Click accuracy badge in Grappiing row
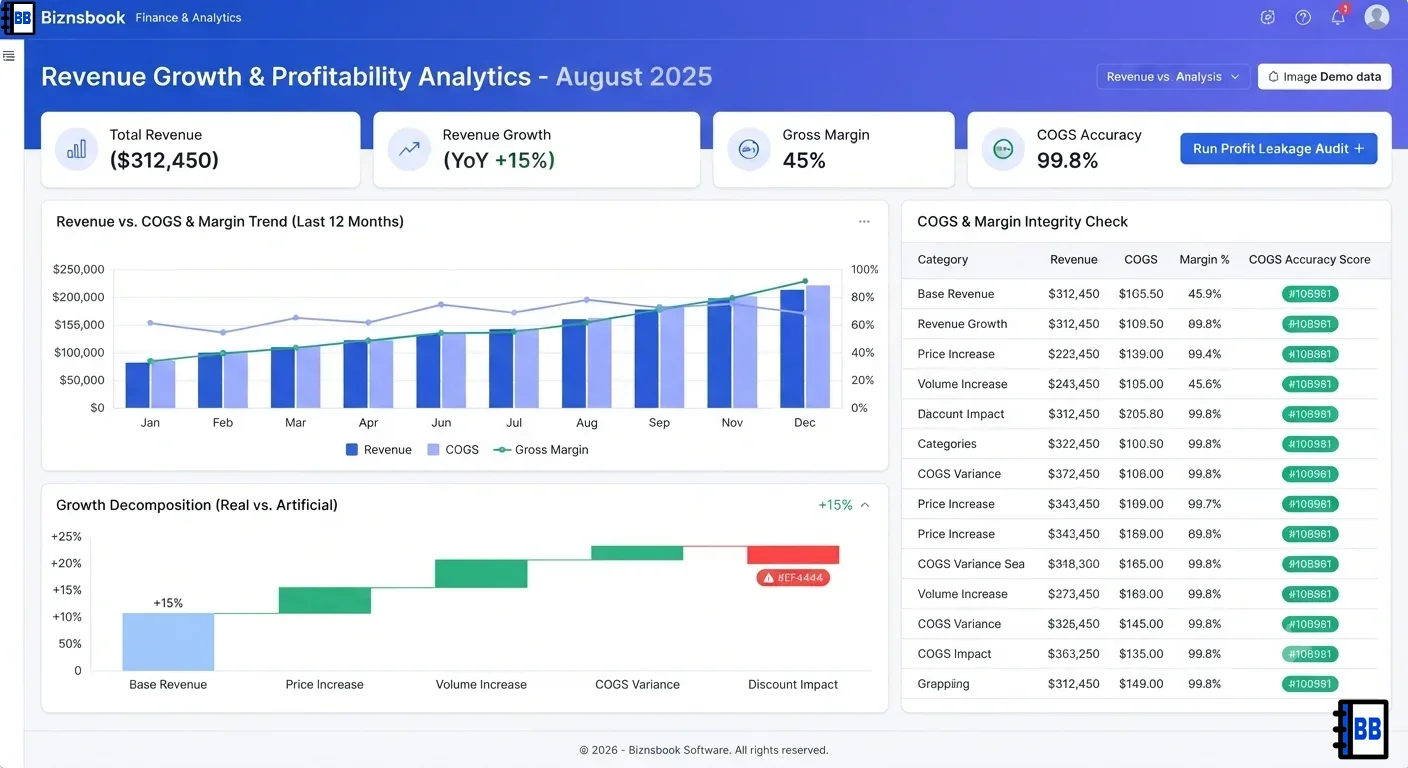Viewport: 1408px width, 768px height. pyautogui.click(x=1310, y=684)
